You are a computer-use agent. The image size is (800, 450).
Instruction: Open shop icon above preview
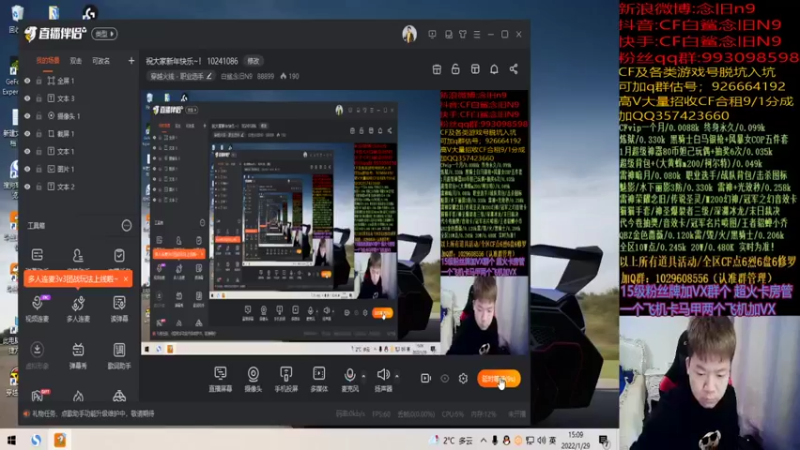tap(437, 69)
